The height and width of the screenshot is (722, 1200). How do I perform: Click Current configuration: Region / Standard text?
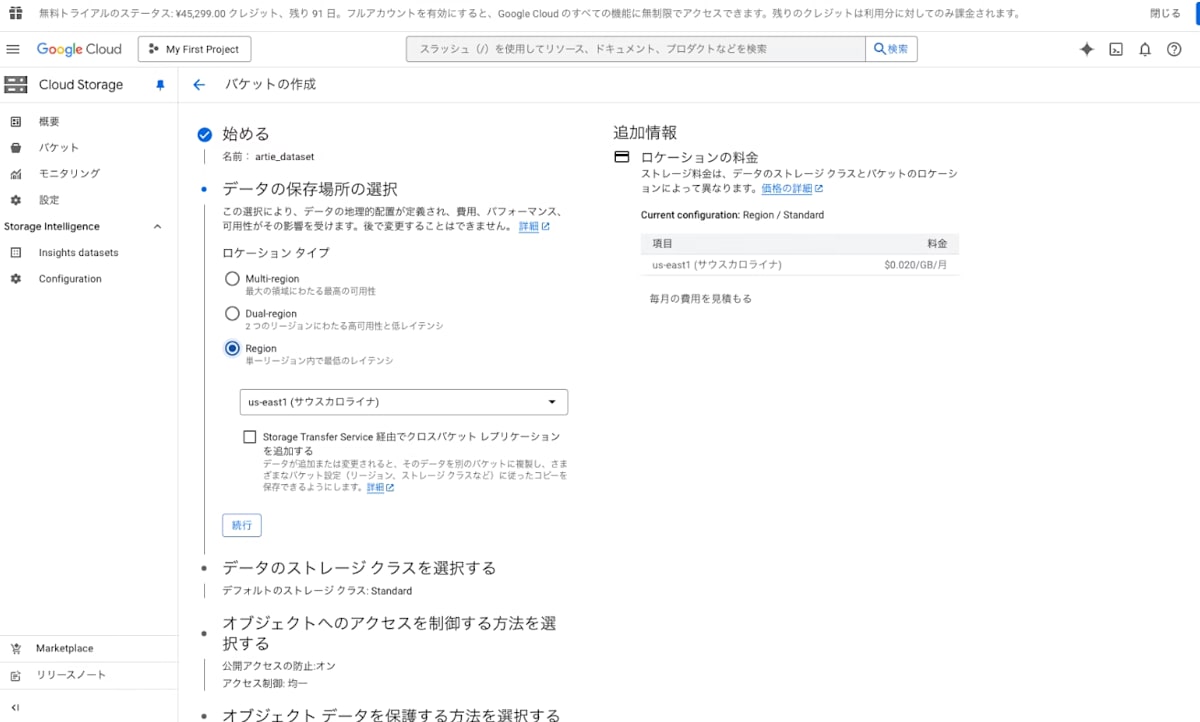[732, 215]
